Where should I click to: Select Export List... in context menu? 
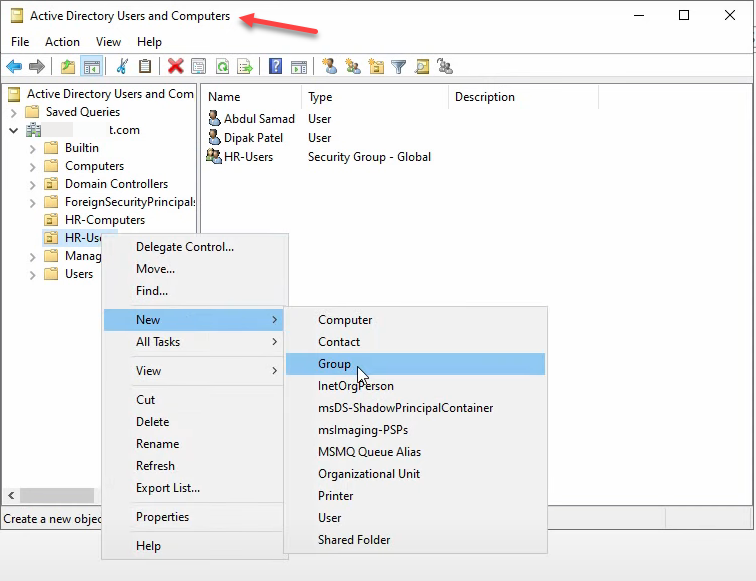point(193,488)
